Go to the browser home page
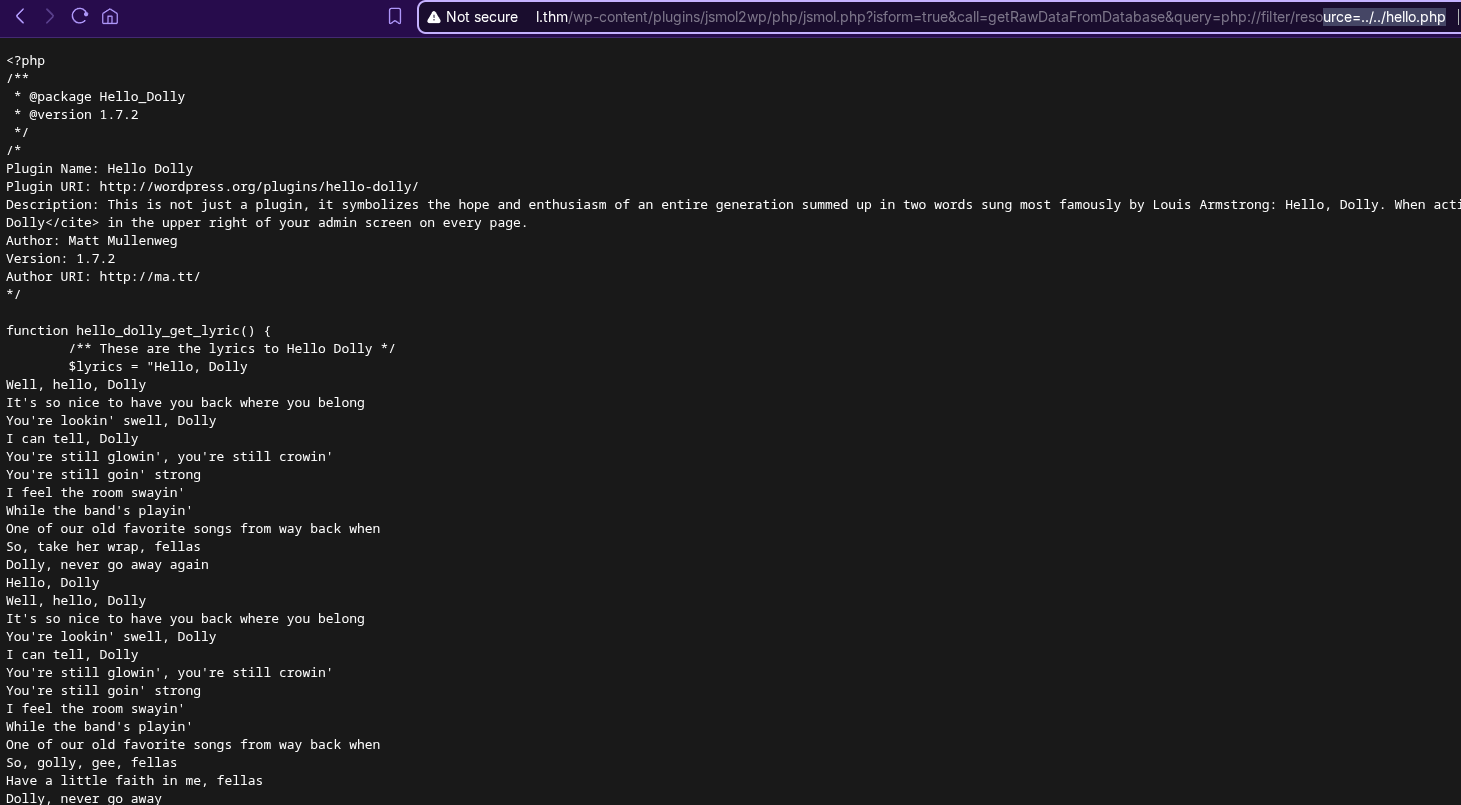The image size is (1461, 805). [x=110, y=16]
